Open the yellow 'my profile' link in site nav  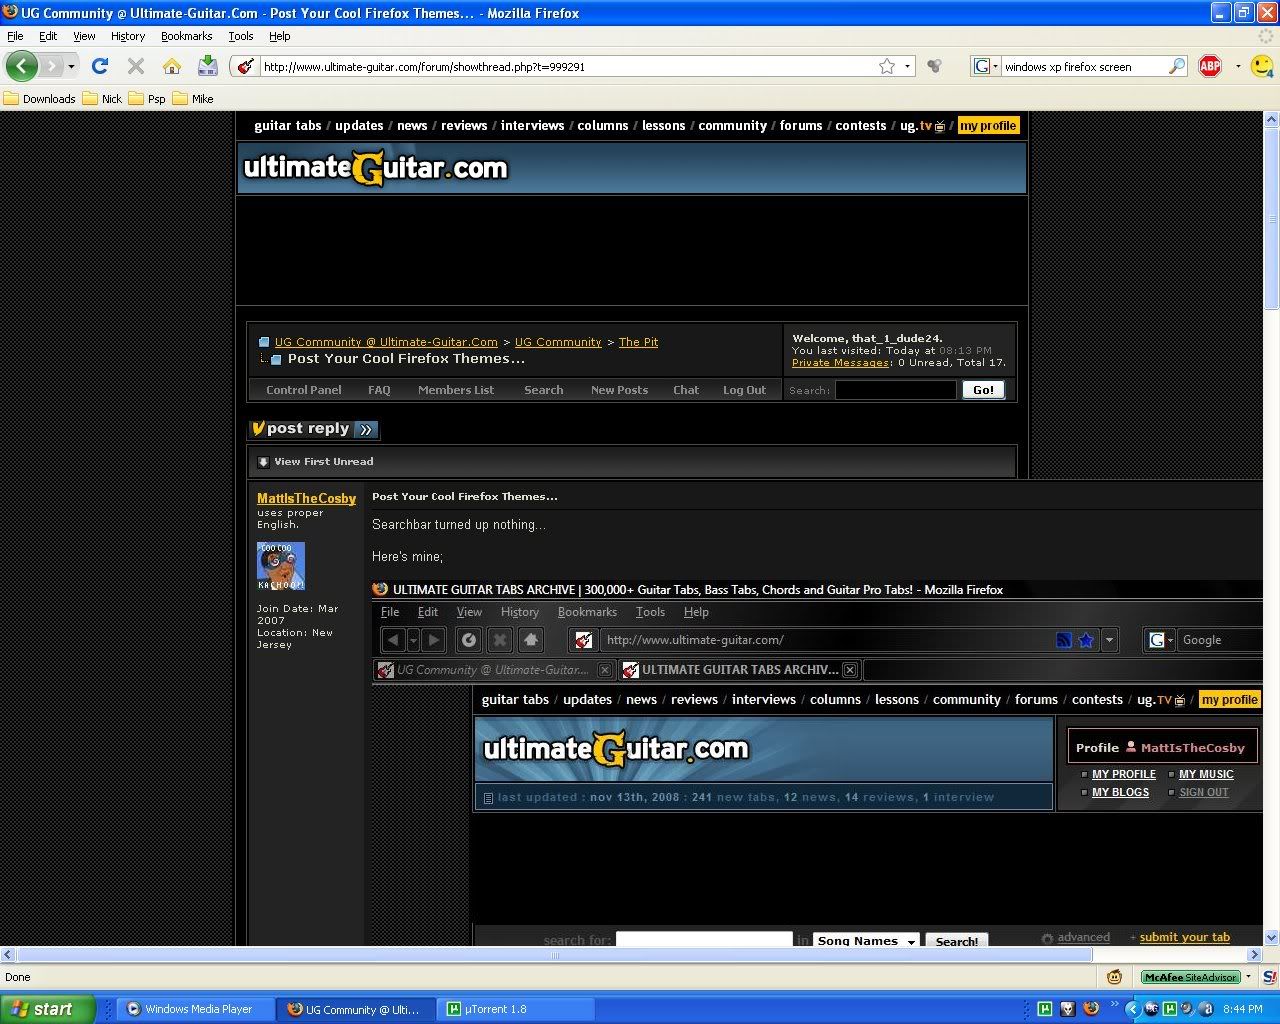pyautogui.click(x=988, y=125)
